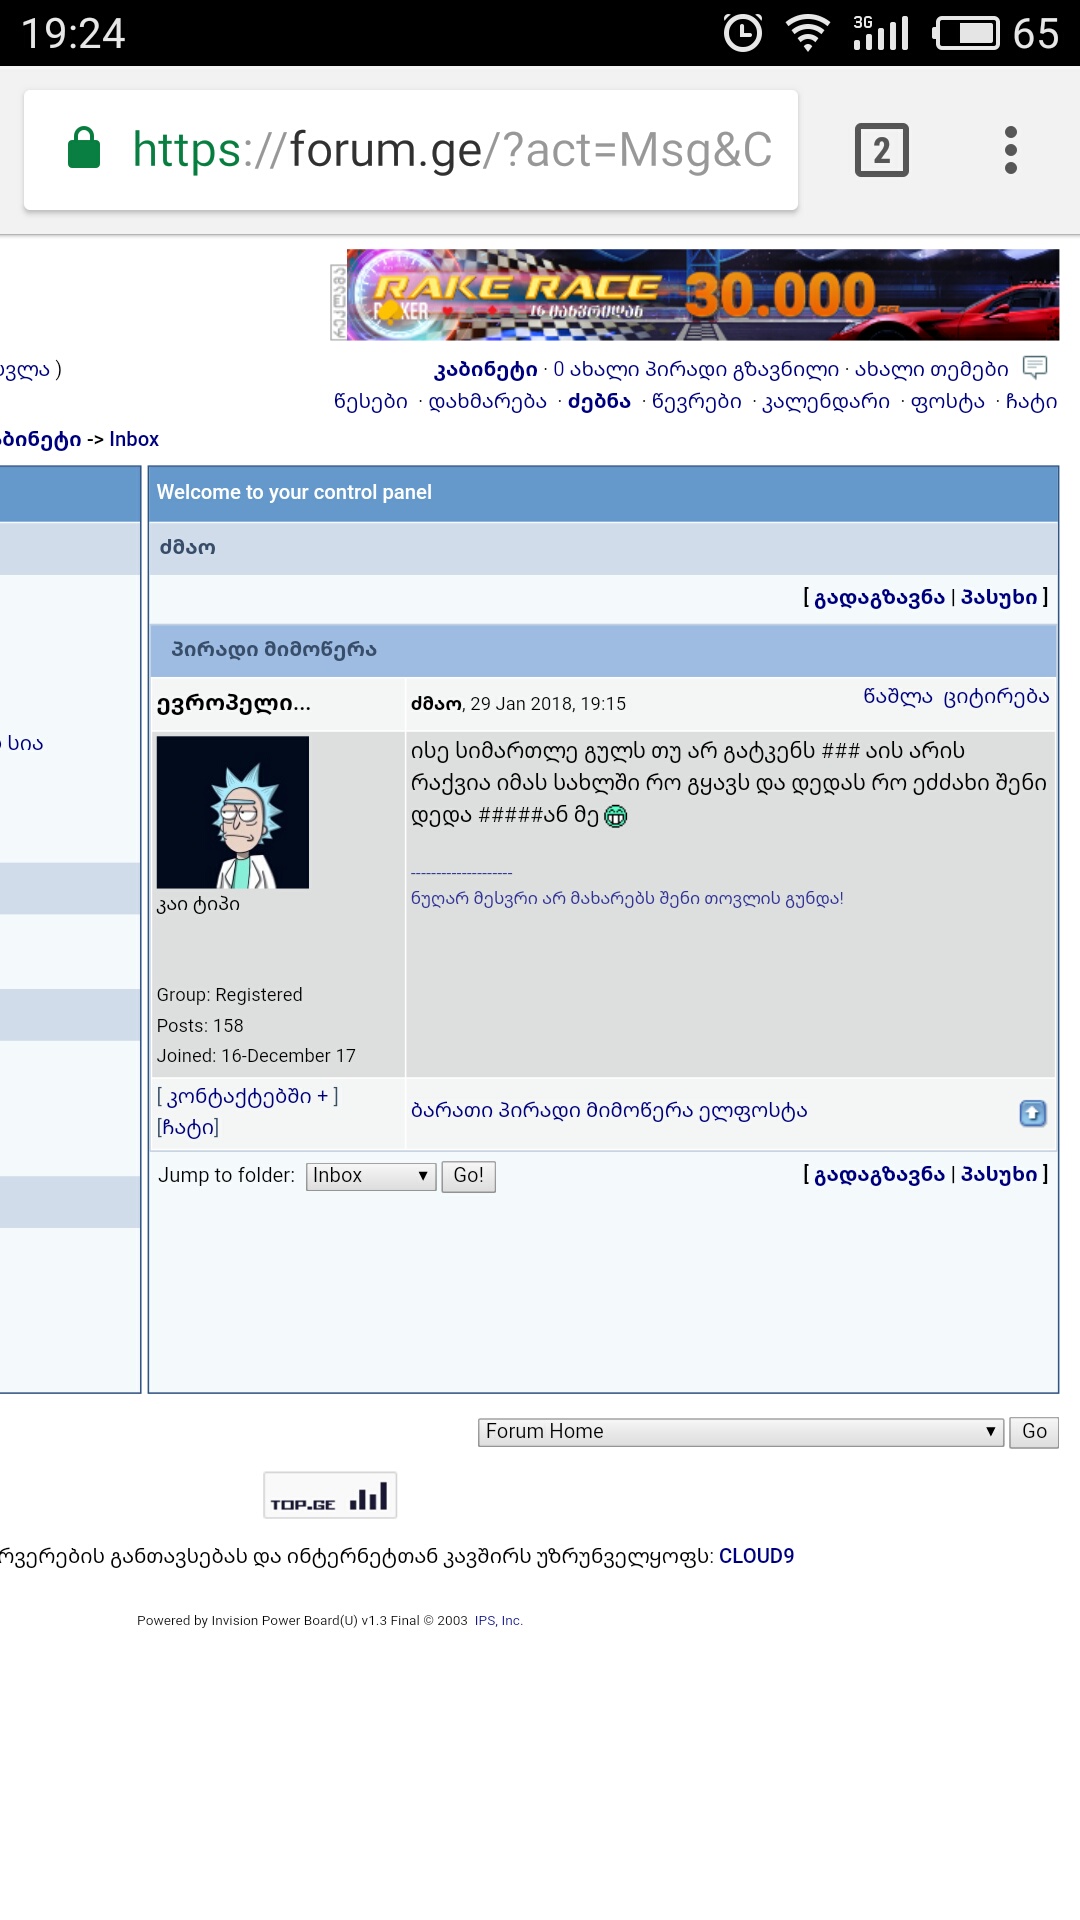Click the Rick avatar image
1080x1920 pixels.
coord(233,812)
